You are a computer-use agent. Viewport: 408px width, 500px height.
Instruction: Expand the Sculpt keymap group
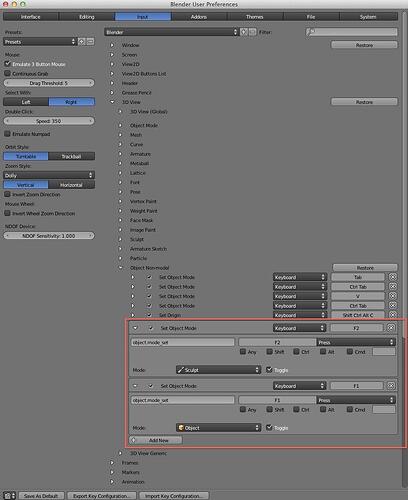[x=120, y=239]
